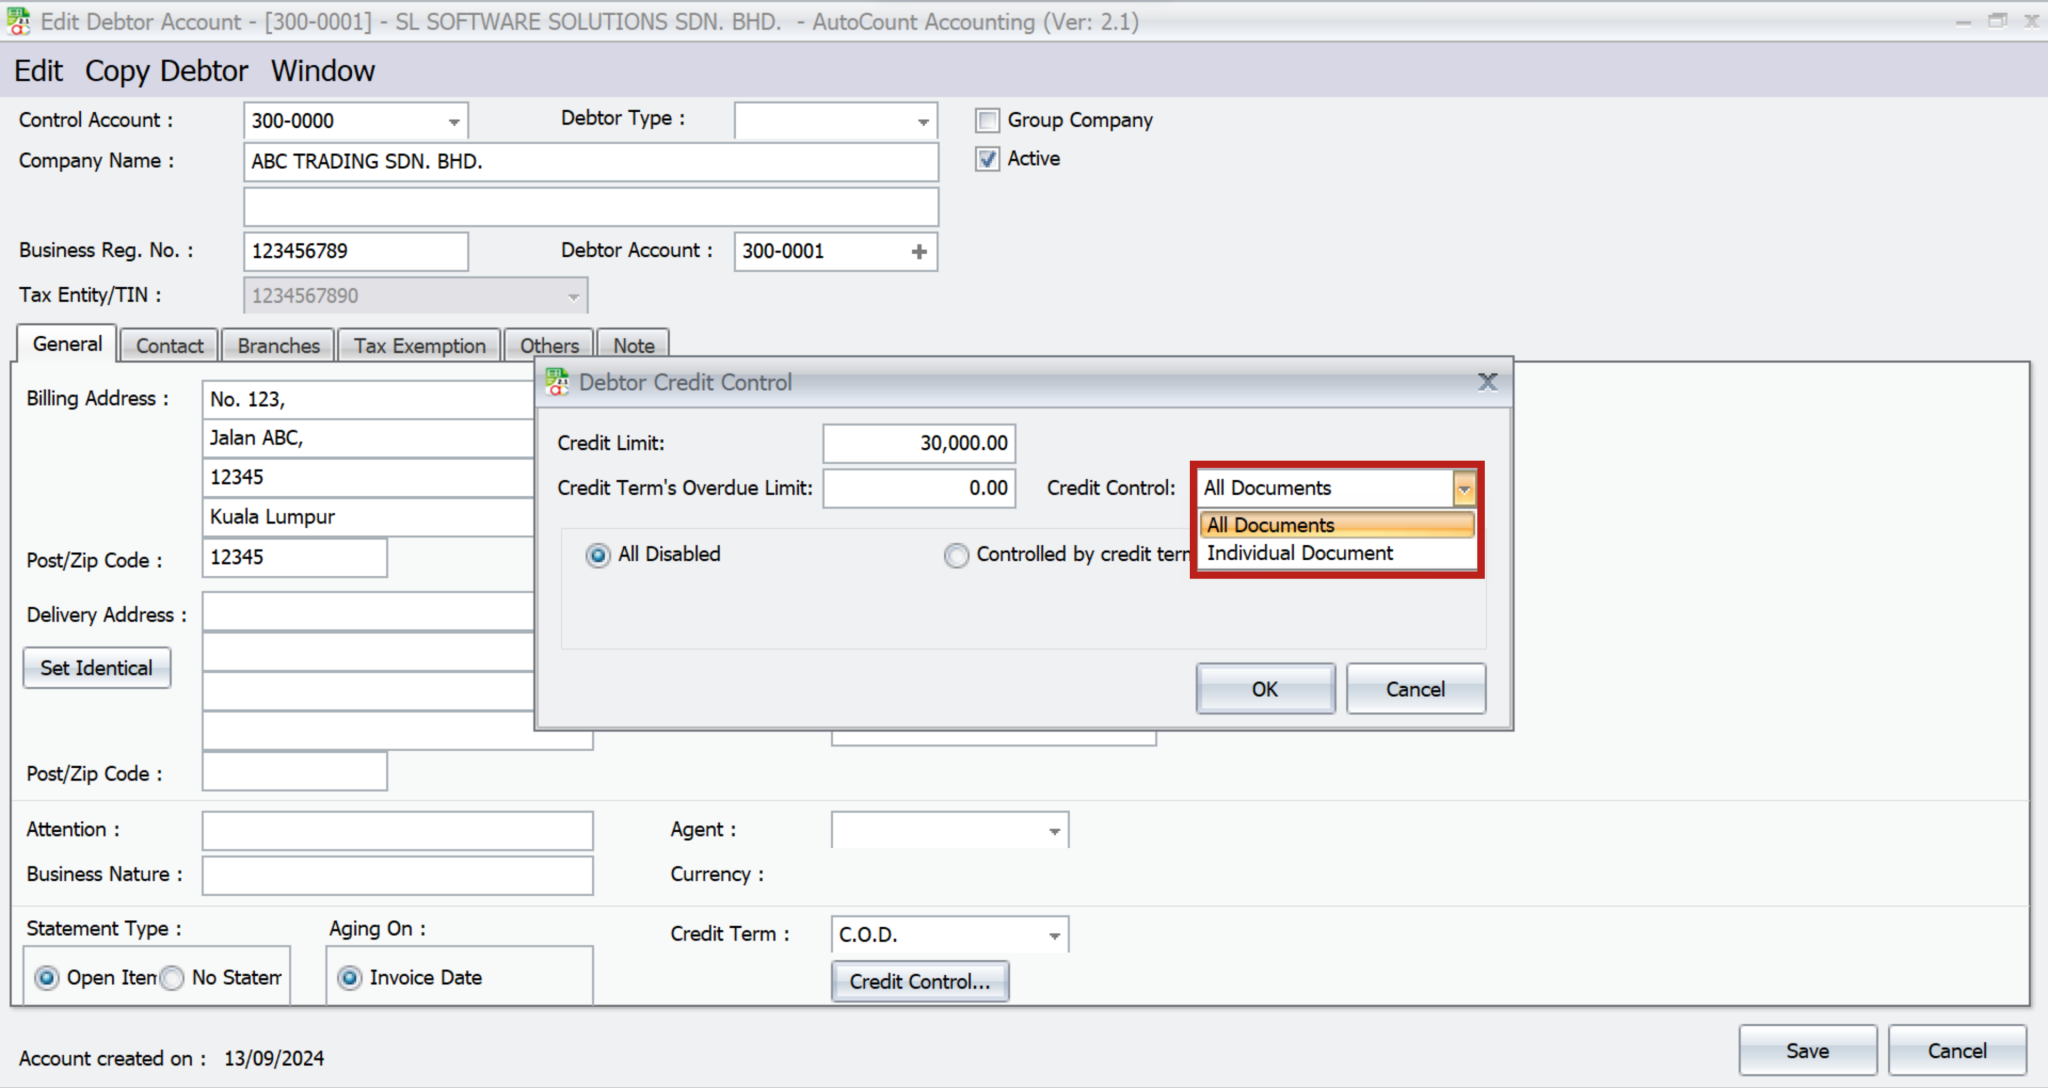Click the Business Nature input field

(x=397, y=875)
